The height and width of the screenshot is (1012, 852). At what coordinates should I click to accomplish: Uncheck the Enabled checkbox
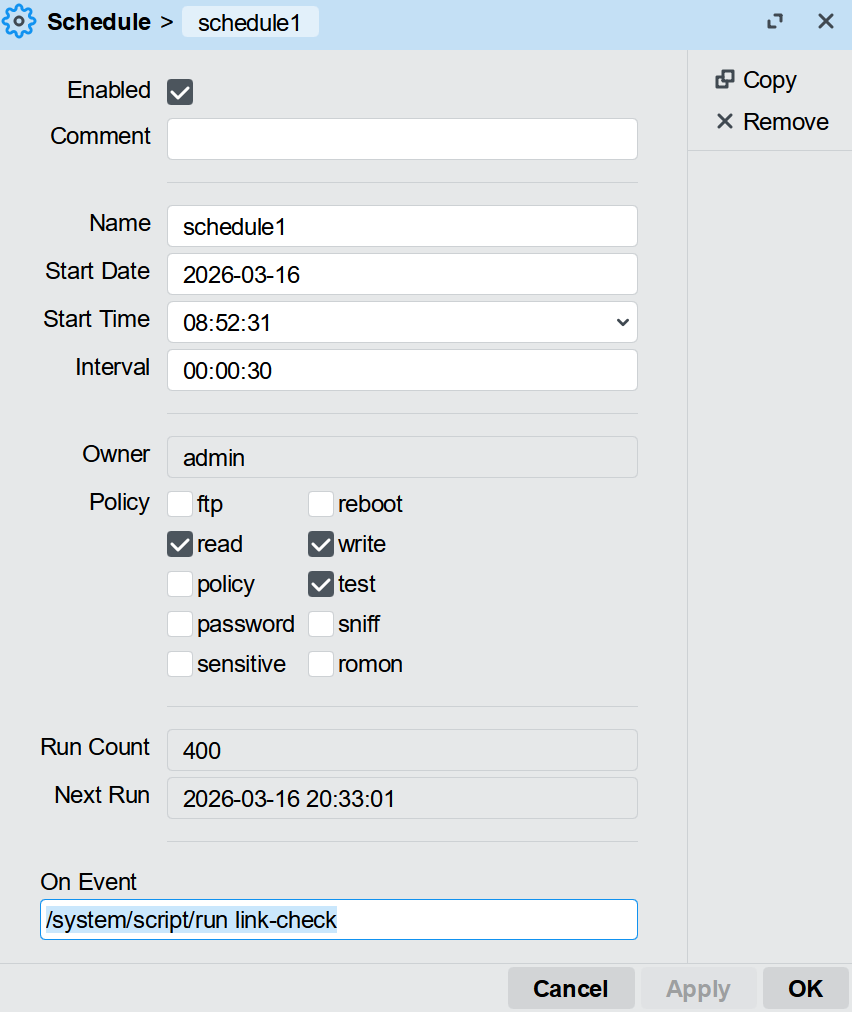point(180,92)
